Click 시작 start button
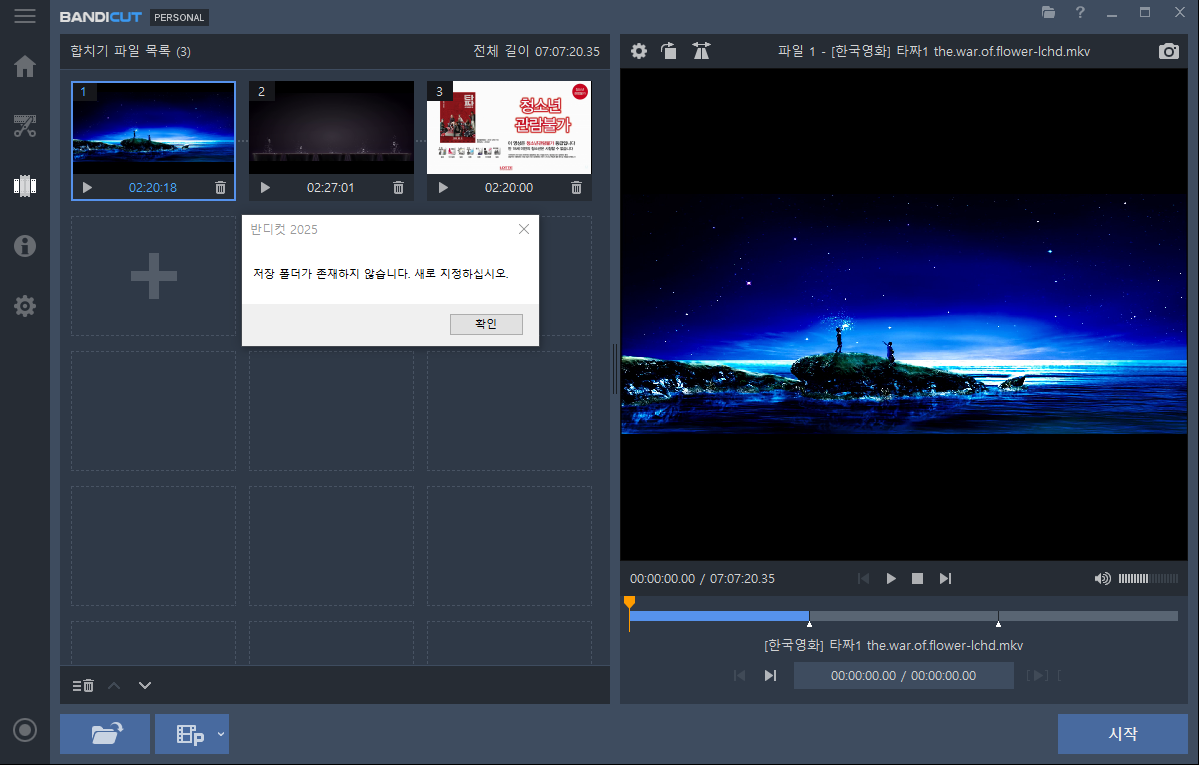This screenshot has height=765, width=1199. (x=1123, y=734)
